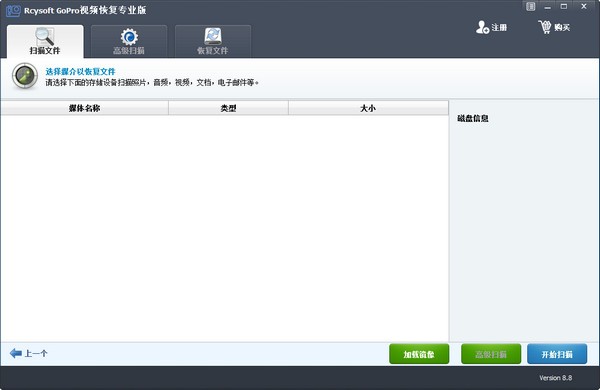Open the 恢复文件 tab
This screenshot has width=600, height=390.
pos(213,41)
